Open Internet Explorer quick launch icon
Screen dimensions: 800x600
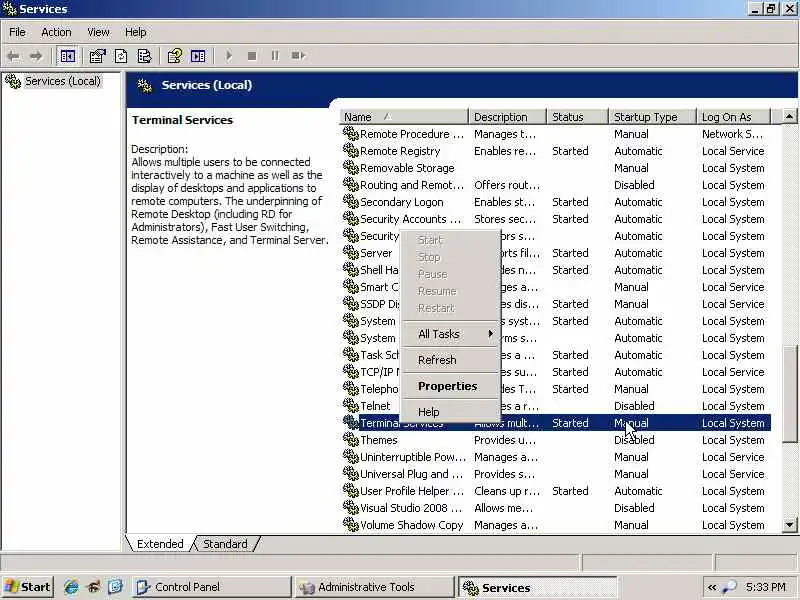[71, 587]
